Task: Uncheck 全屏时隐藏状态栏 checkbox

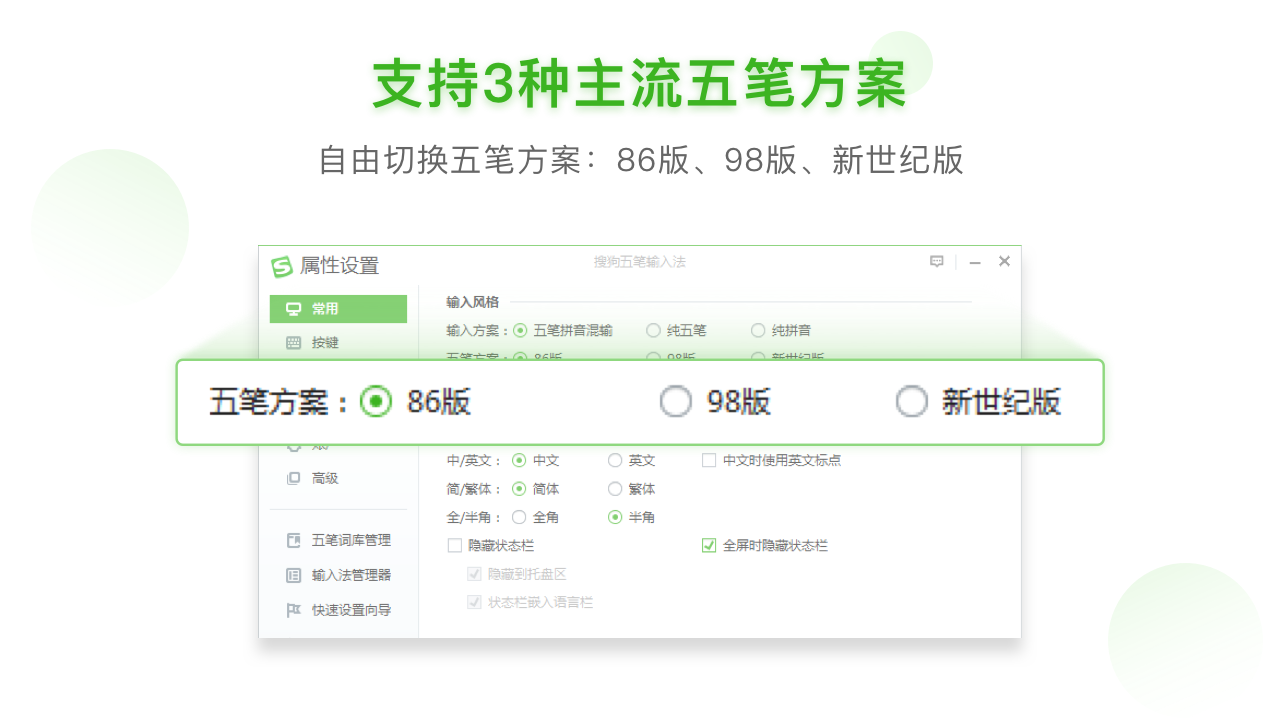Action: (x=709, y=546)
